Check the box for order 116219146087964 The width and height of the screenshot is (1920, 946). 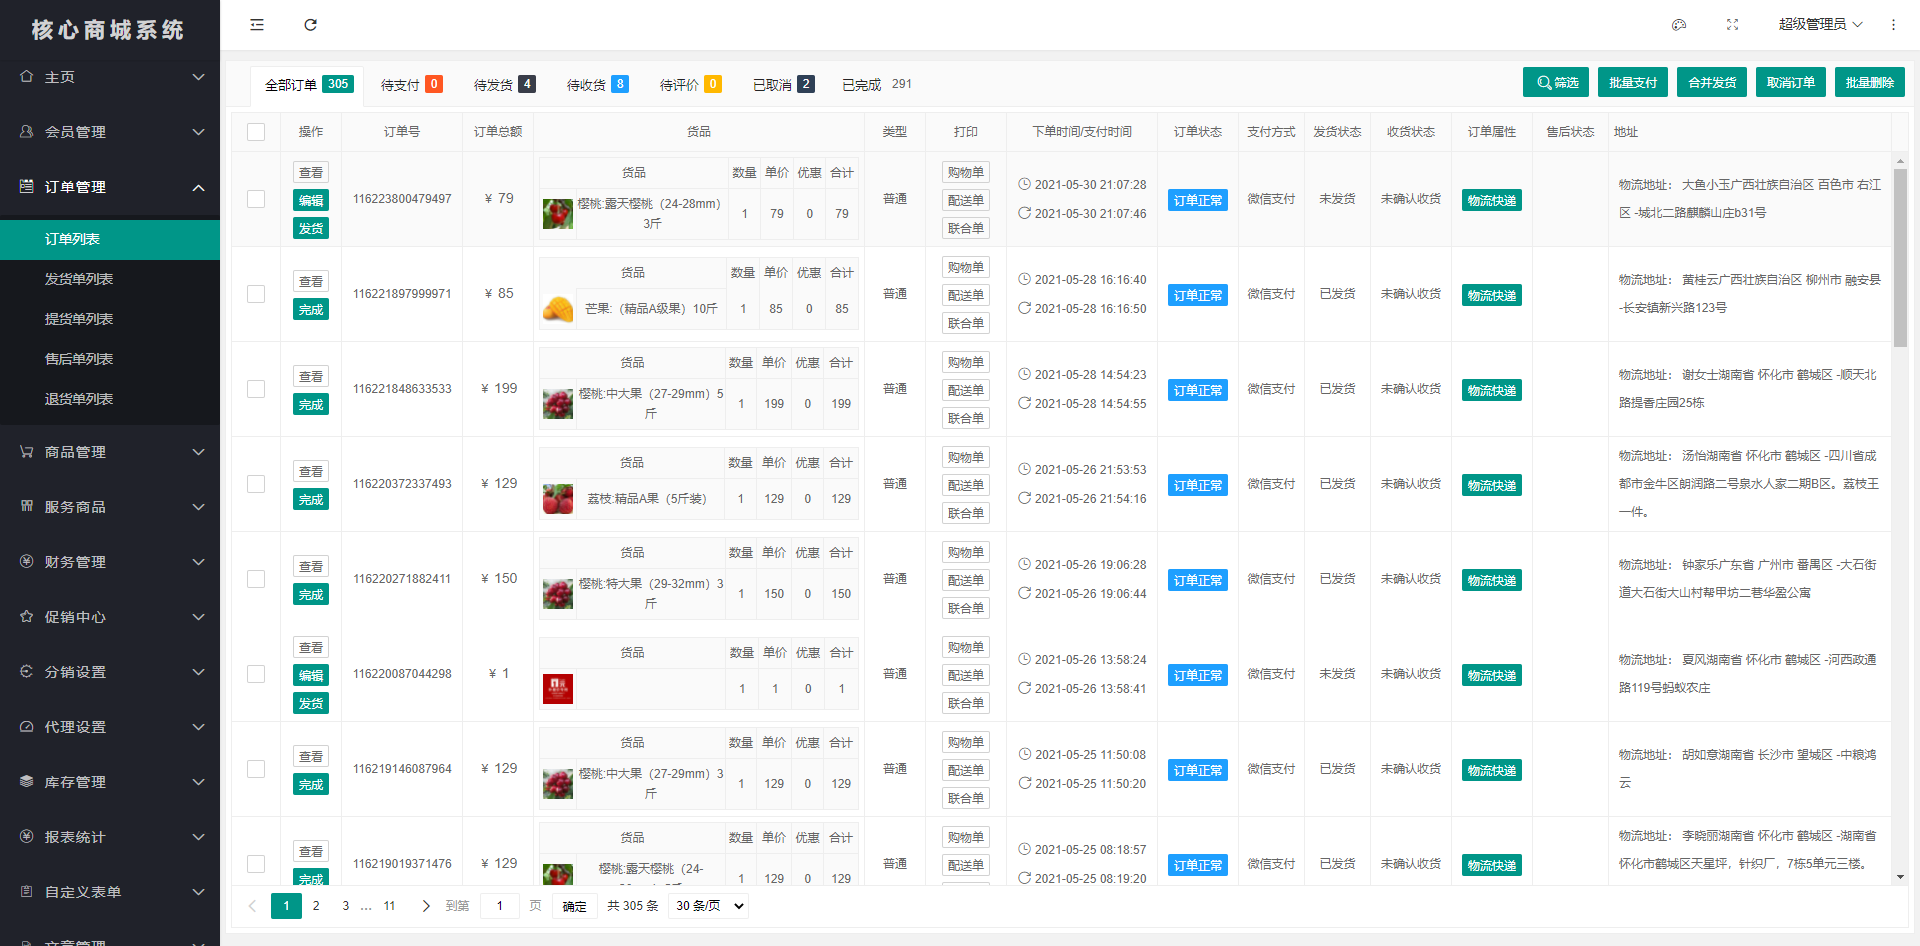pyautogui.click(x=256, y=769)
